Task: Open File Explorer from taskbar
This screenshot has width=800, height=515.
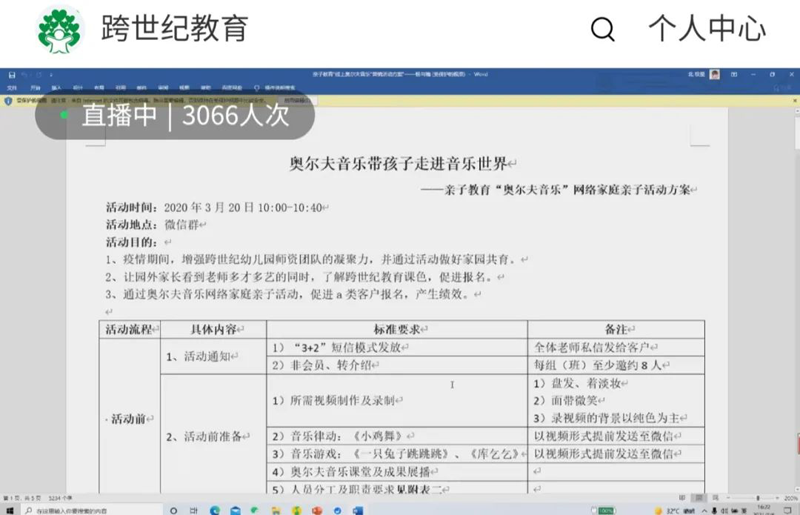Action: pyautogui.click(x=276, y=510)
